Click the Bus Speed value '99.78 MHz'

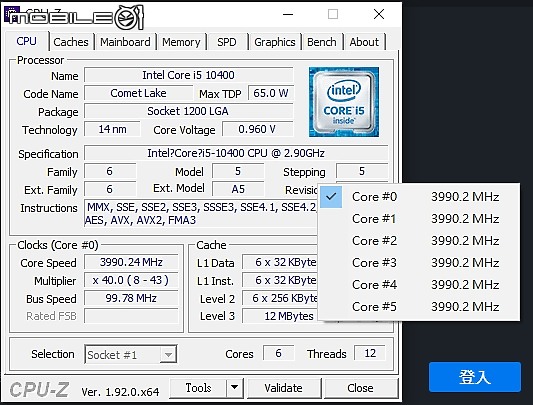[131, 298]
